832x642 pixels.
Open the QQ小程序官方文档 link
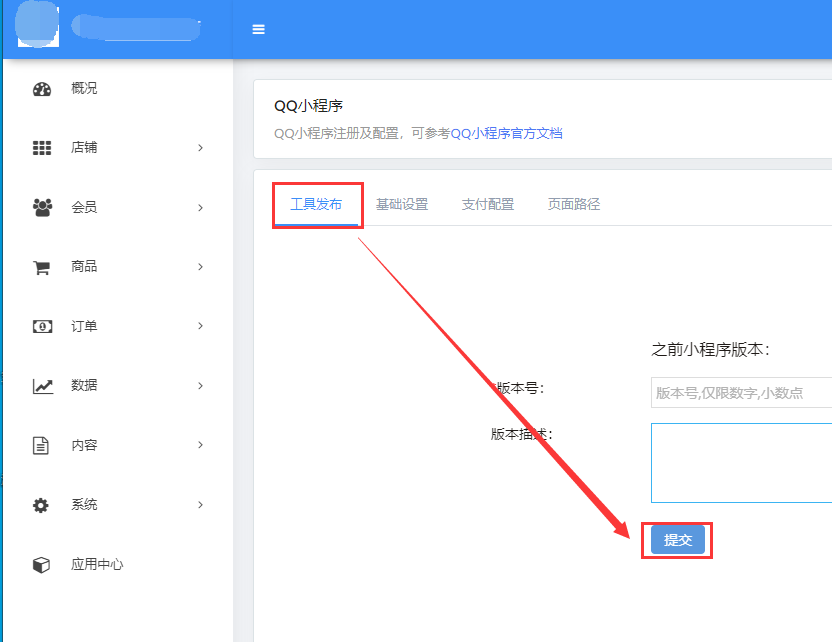coord(506,133)
